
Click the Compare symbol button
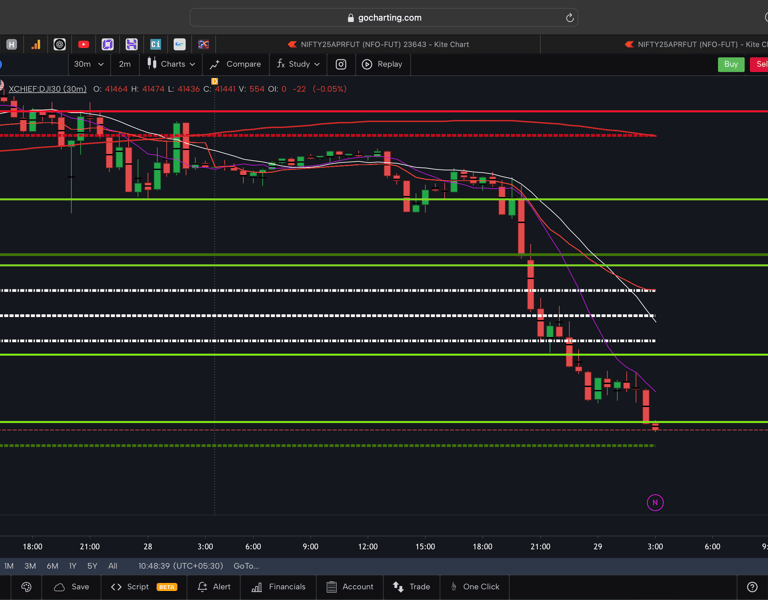[236, 64]
